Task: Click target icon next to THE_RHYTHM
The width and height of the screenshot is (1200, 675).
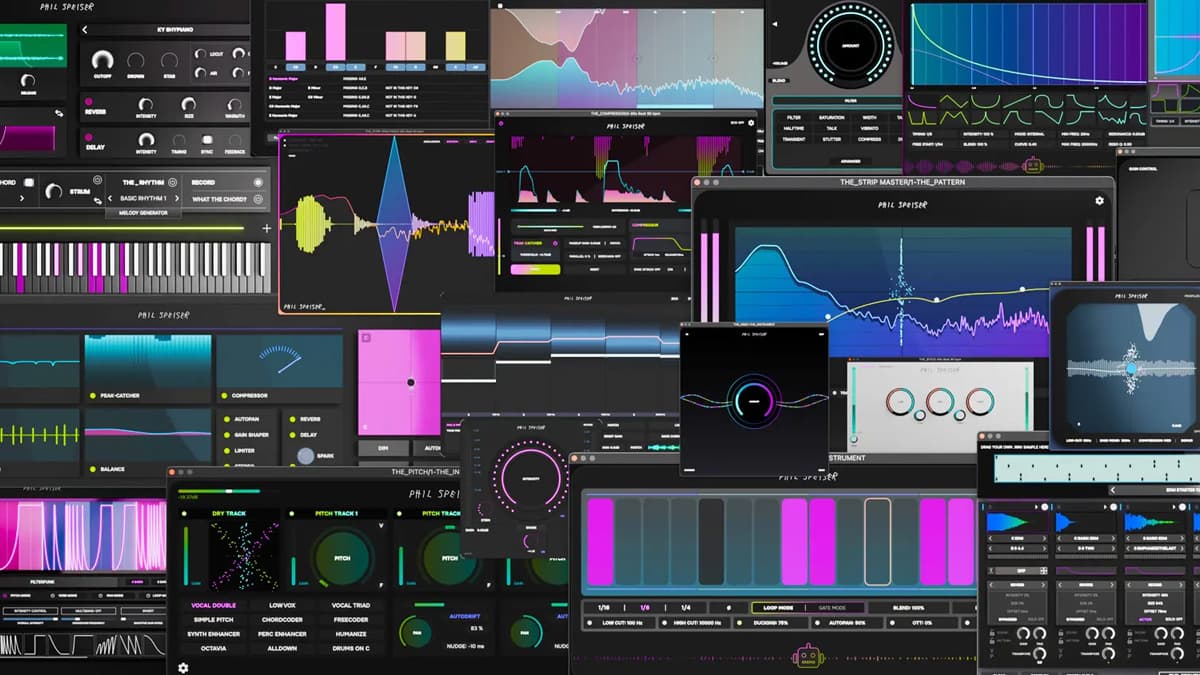Action: [173, 182]
